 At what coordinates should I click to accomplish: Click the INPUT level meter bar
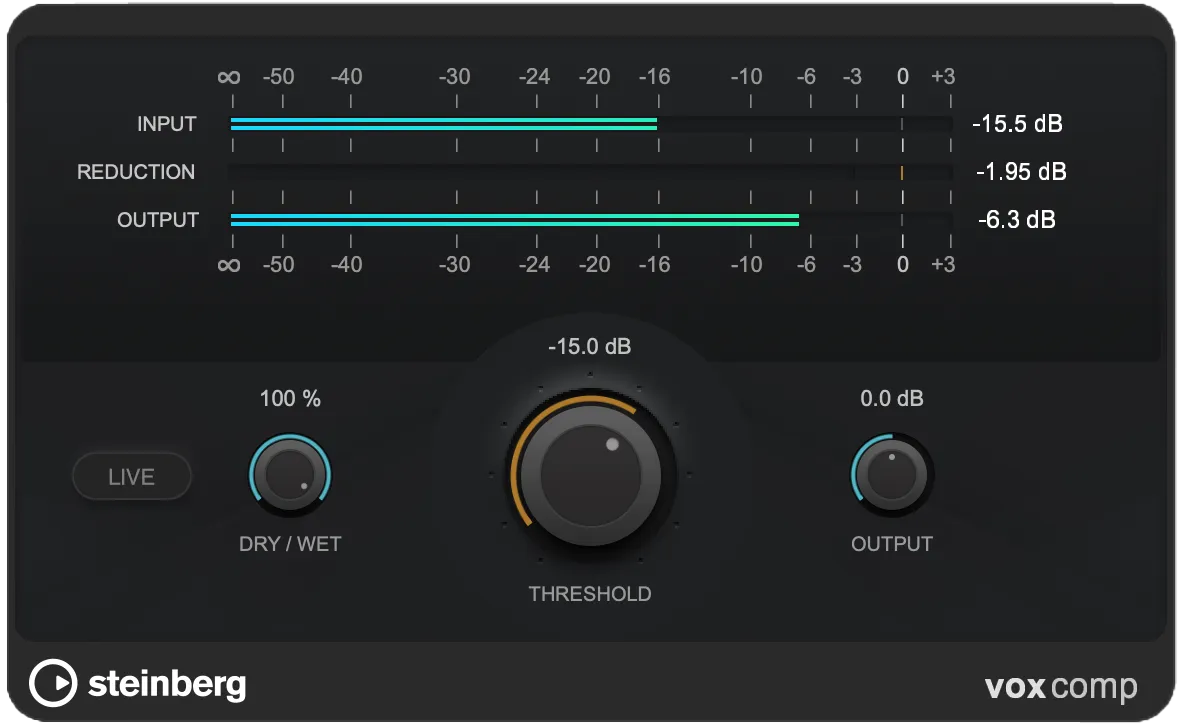click(x=590, y=124)
